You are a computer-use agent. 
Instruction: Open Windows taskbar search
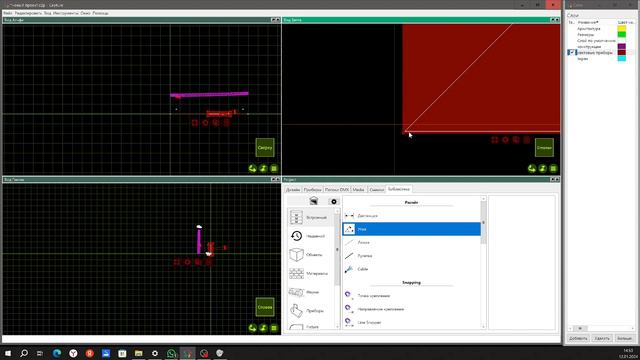pyautogui.click(x=24, y=353)
